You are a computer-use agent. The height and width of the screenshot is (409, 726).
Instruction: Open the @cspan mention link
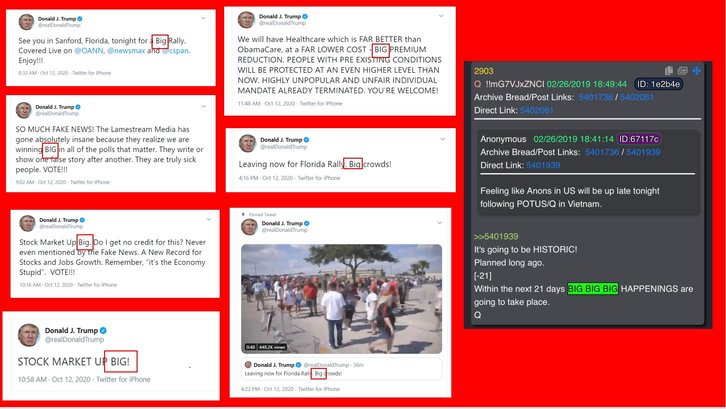point(175,50)
